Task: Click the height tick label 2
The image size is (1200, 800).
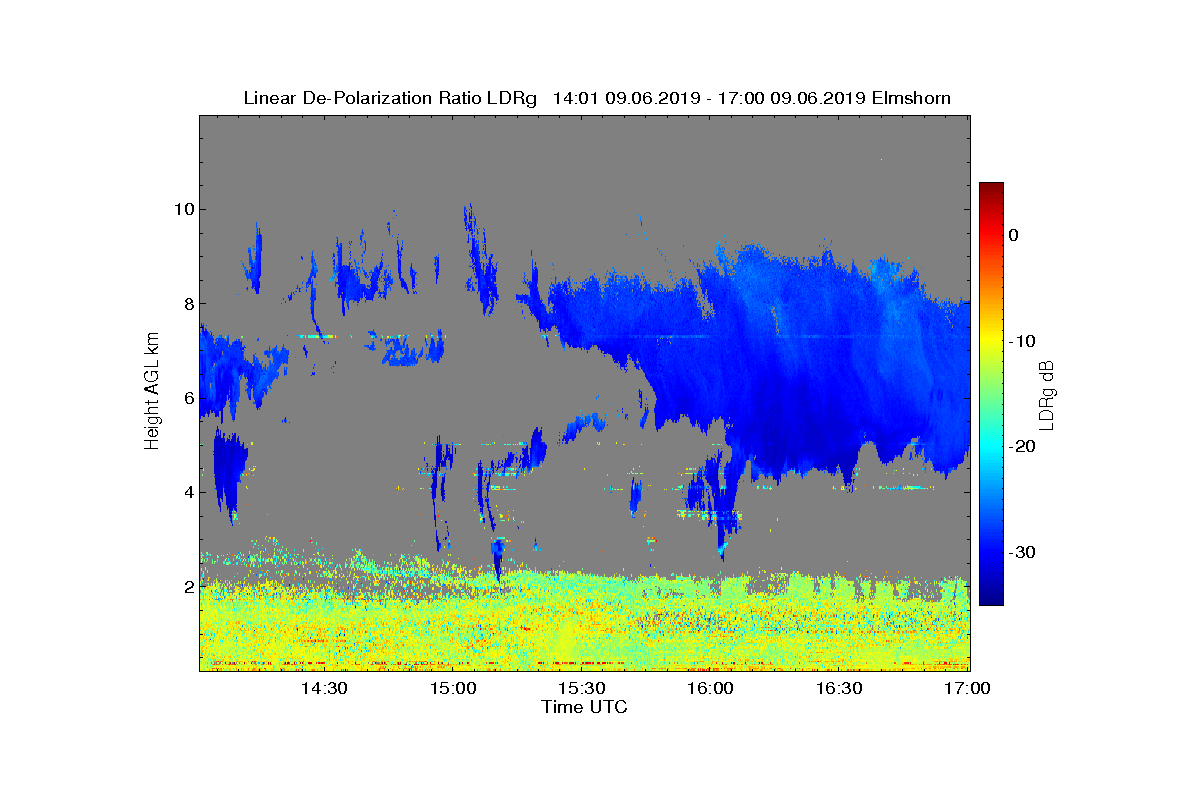Action: tap(187, 585)
